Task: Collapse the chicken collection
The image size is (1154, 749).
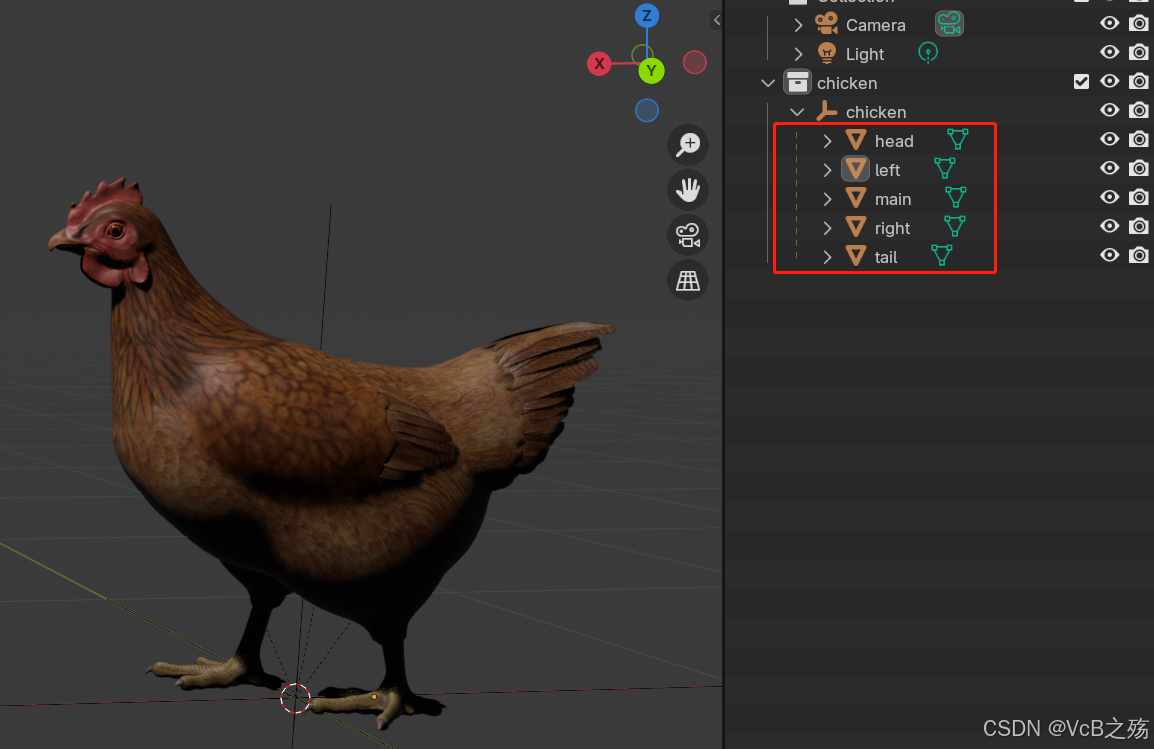Action: click(768, 83)
